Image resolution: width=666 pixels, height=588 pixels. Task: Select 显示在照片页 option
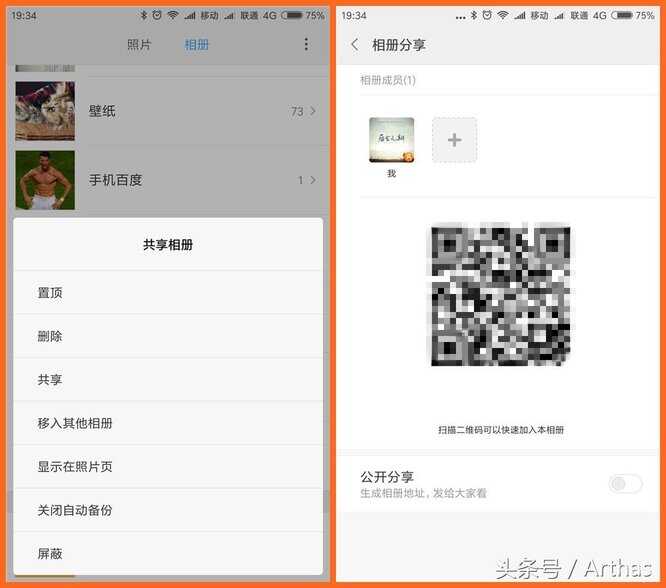point(168,467)
